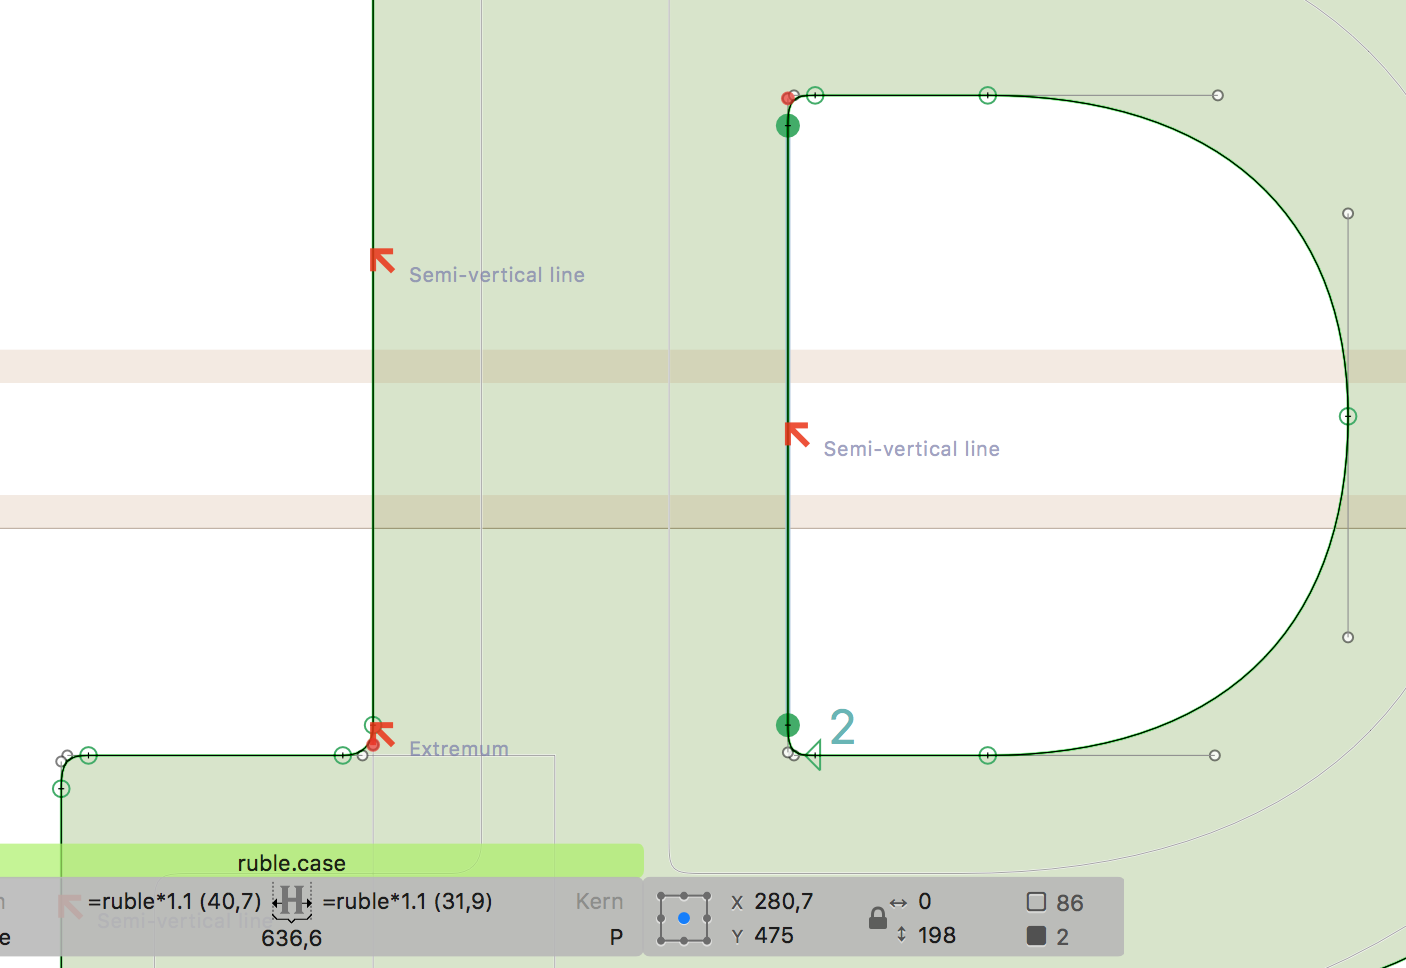This screenshot has width=1406, height=968.
Task: Click the filled square icon beside the 2 count
Action: (1036, 936)
